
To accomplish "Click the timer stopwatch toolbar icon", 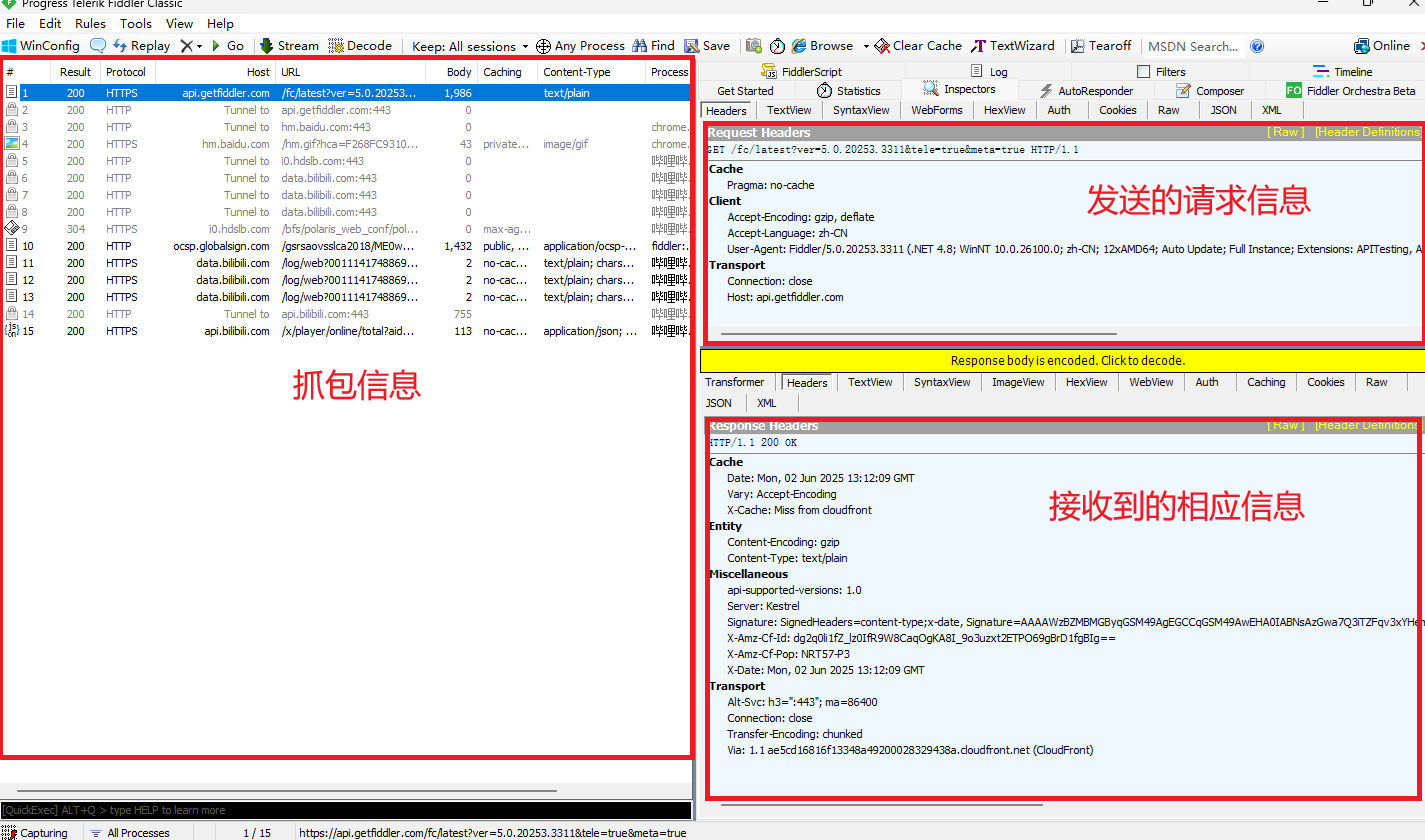I will coord(777,46).
